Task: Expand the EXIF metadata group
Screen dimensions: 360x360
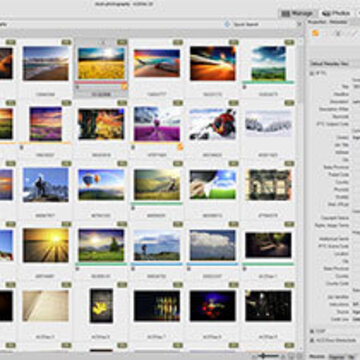Action: (x=312, y=331)
